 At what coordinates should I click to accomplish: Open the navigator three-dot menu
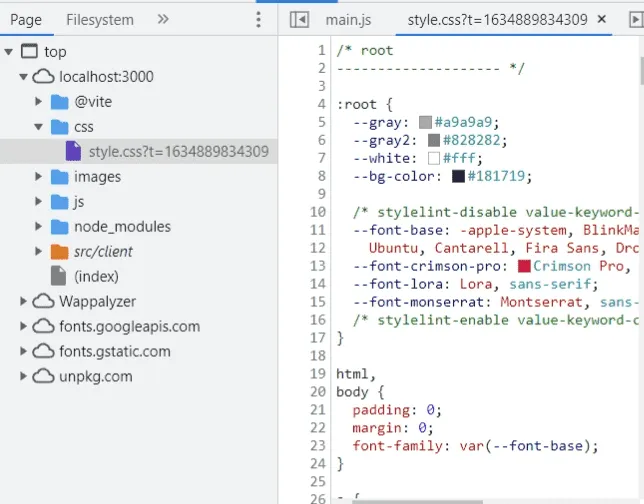click(x=258, y=20)
